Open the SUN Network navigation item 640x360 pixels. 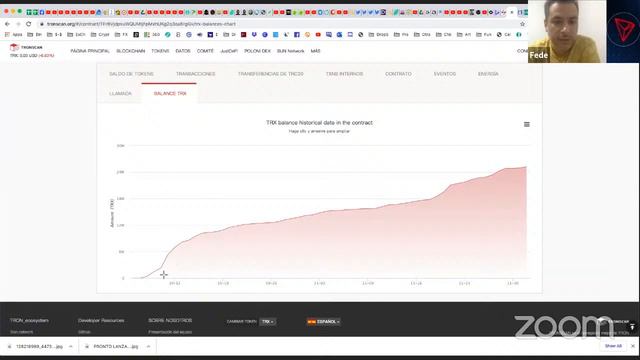[x=291, y=51]
